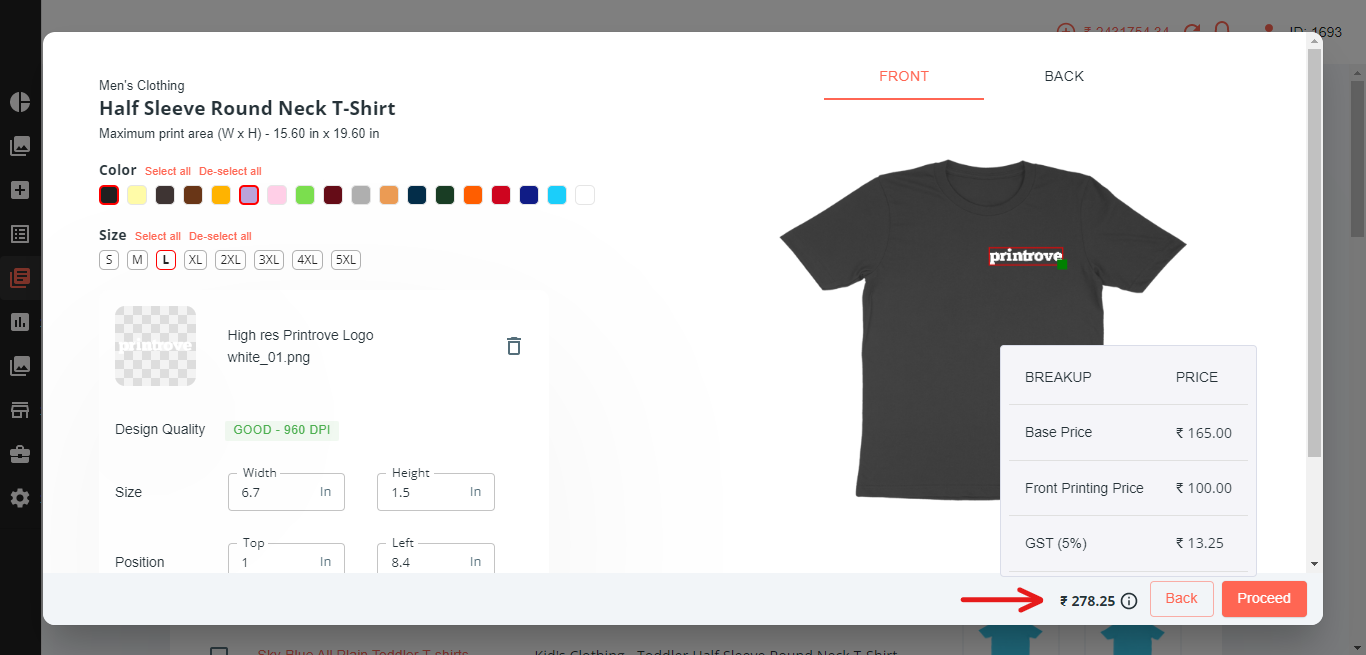Select the red color swatch
Screen dimensions: 1366x655
[501, 195]
